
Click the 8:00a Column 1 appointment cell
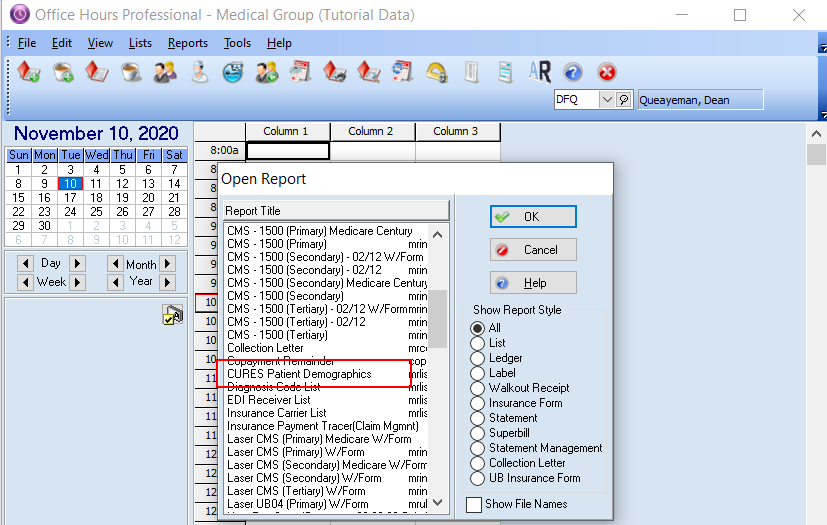tap(287, 151)
